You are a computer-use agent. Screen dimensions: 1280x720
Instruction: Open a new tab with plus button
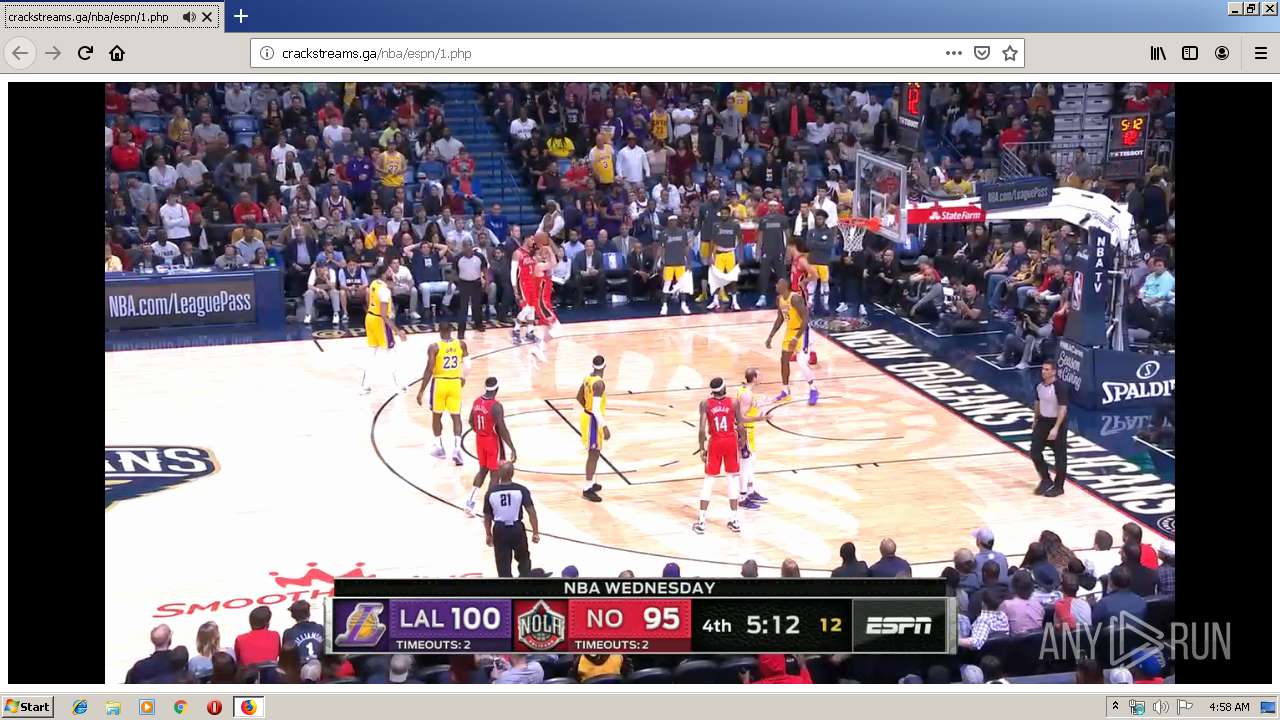pyautogui.click(x=241, y=16)
